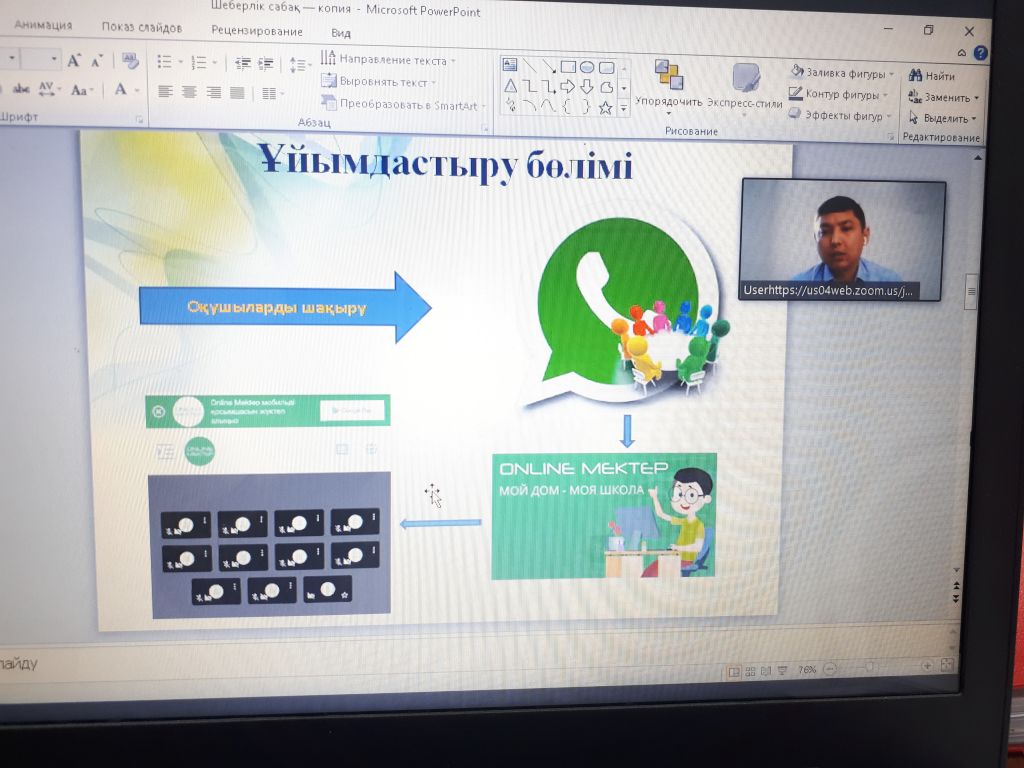Select the rounded rectangle shape

coord(606,68)
